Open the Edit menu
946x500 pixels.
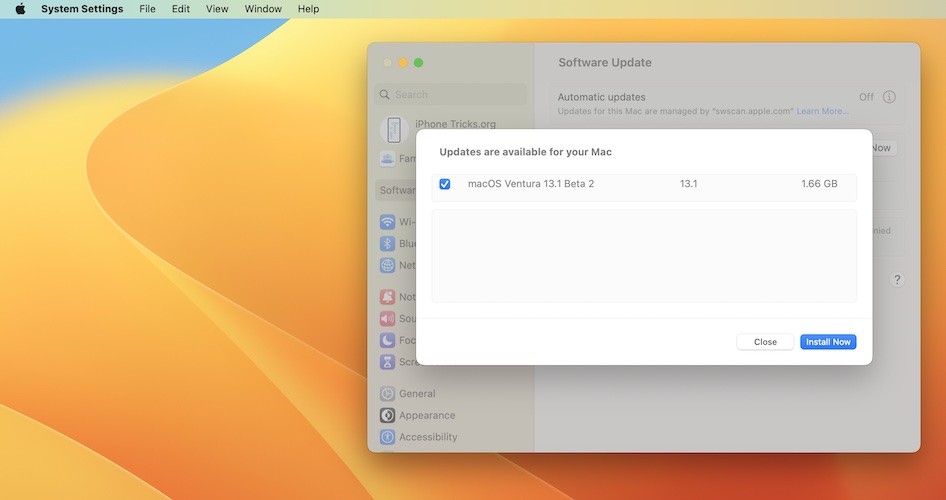(x=180, y=9)
